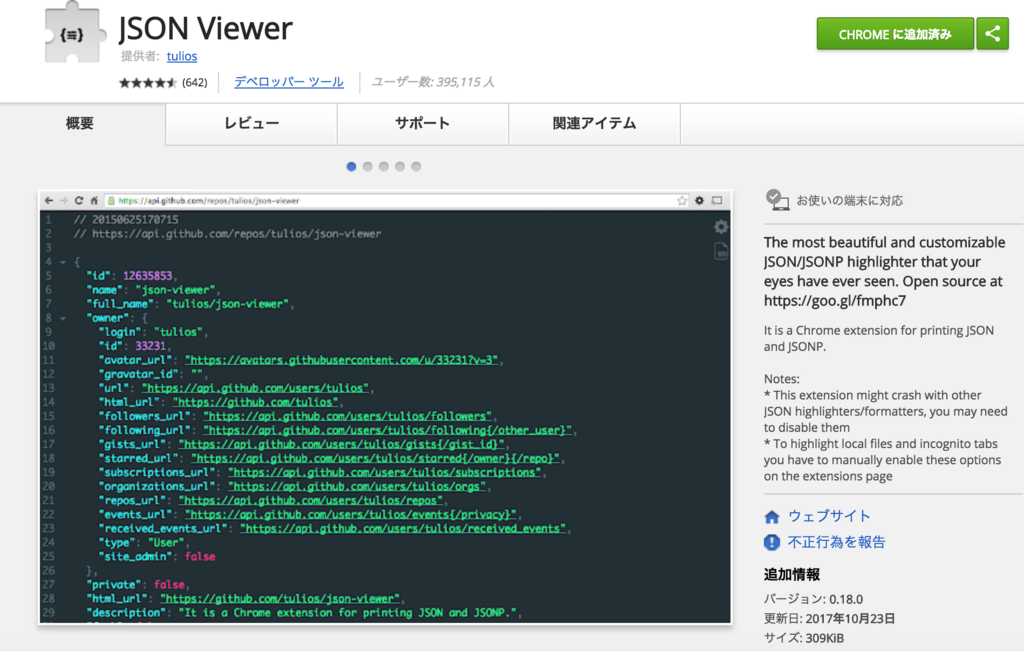The height and width of the screenshot is (651, 1024).
Task: Open the followers_url link in JSON
Action: click(347, 416)
